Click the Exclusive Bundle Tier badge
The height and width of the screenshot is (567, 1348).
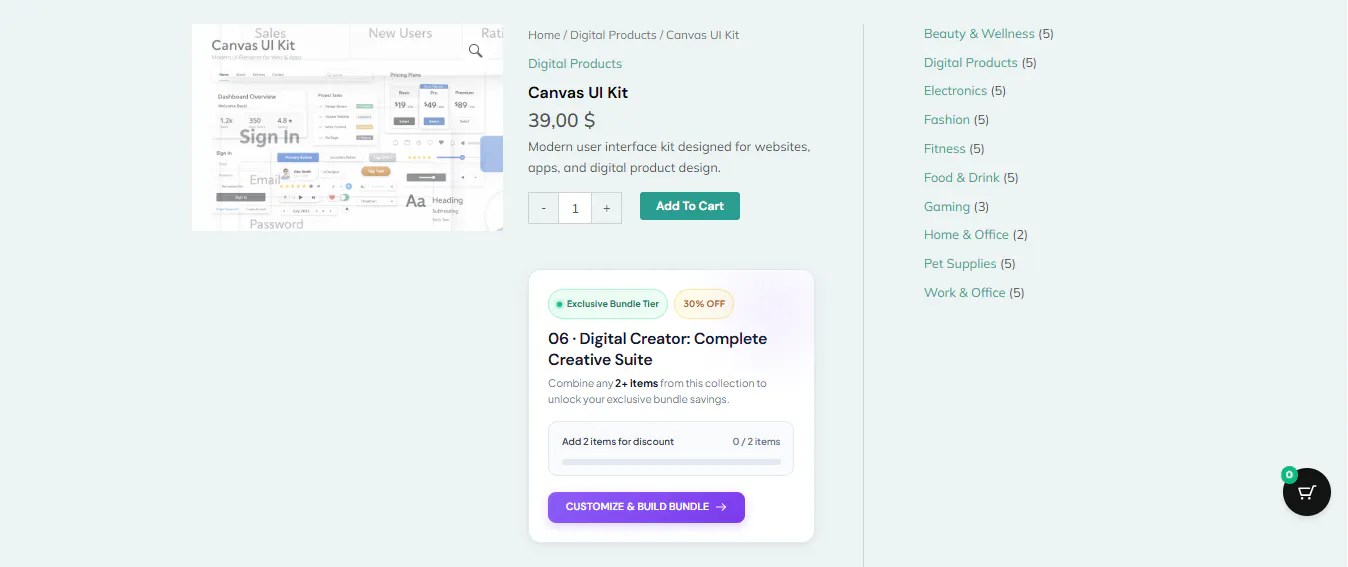click(x=608, y=304)
